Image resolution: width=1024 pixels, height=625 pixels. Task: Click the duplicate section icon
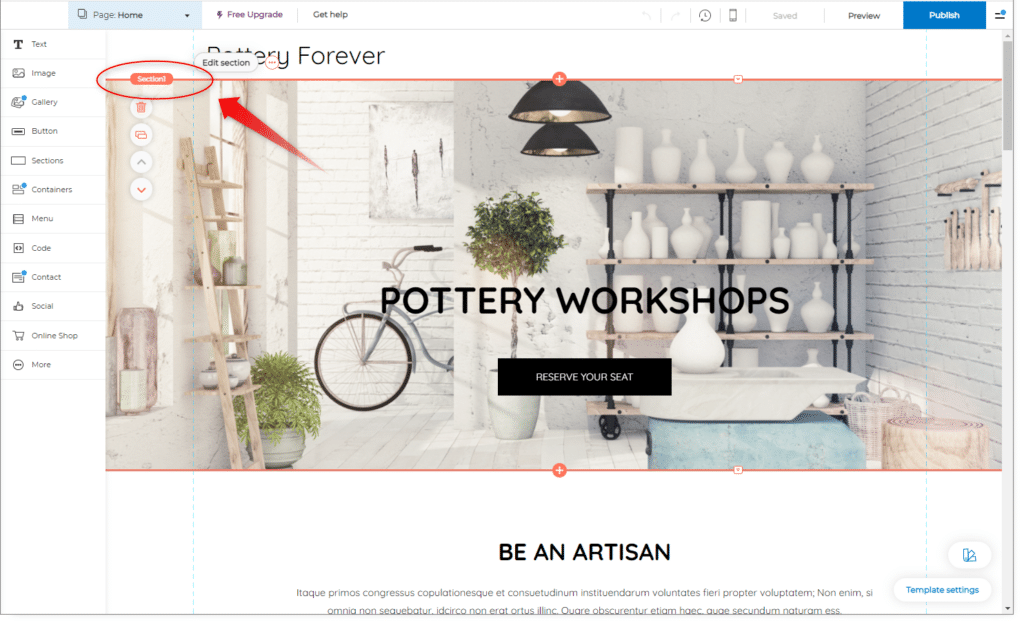pos(141,135)
